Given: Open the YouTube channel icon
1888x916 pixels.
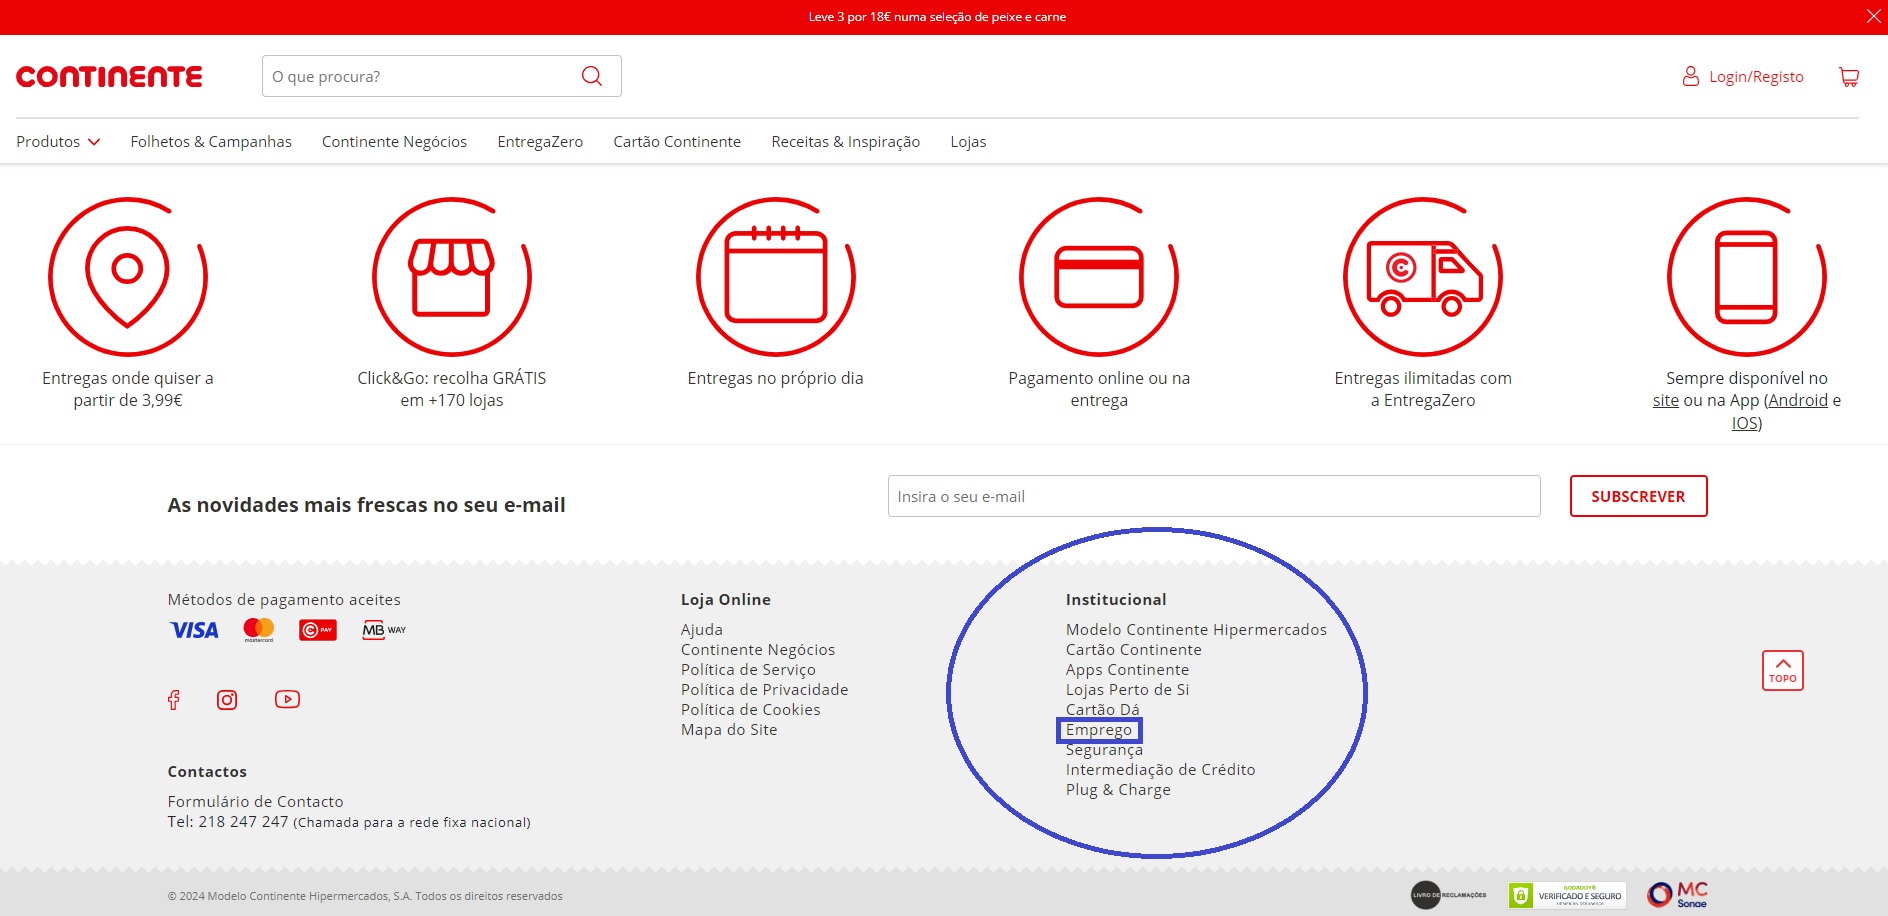Looking at the screenshot, I should point(287,699).
